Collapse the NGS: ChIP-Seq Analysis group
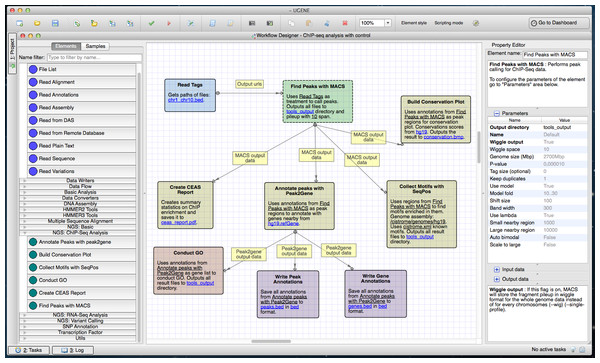 coord(78,233)
